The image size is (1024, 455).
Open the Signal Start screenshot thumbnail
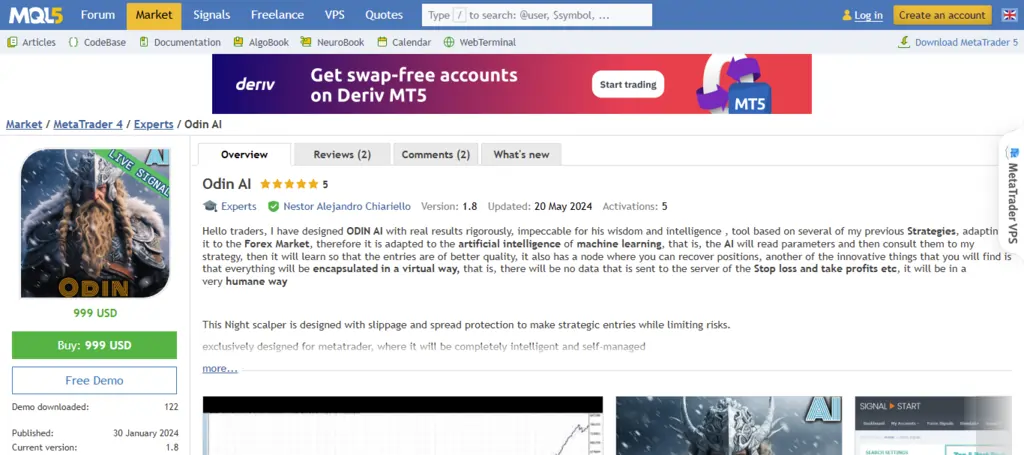(x=933, y=426)
